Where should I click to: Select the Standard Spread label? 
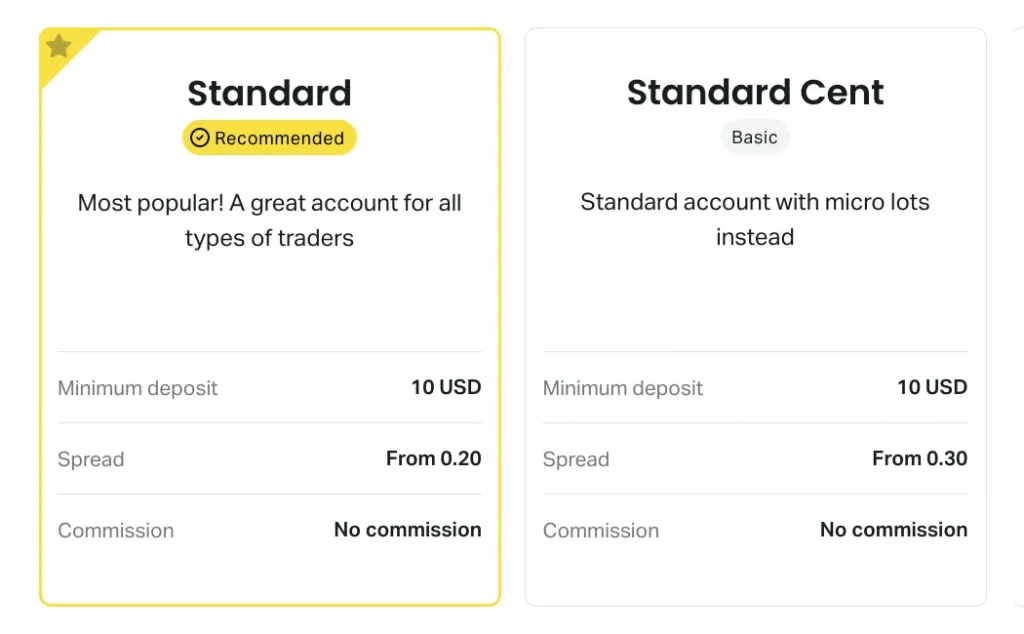91,459
